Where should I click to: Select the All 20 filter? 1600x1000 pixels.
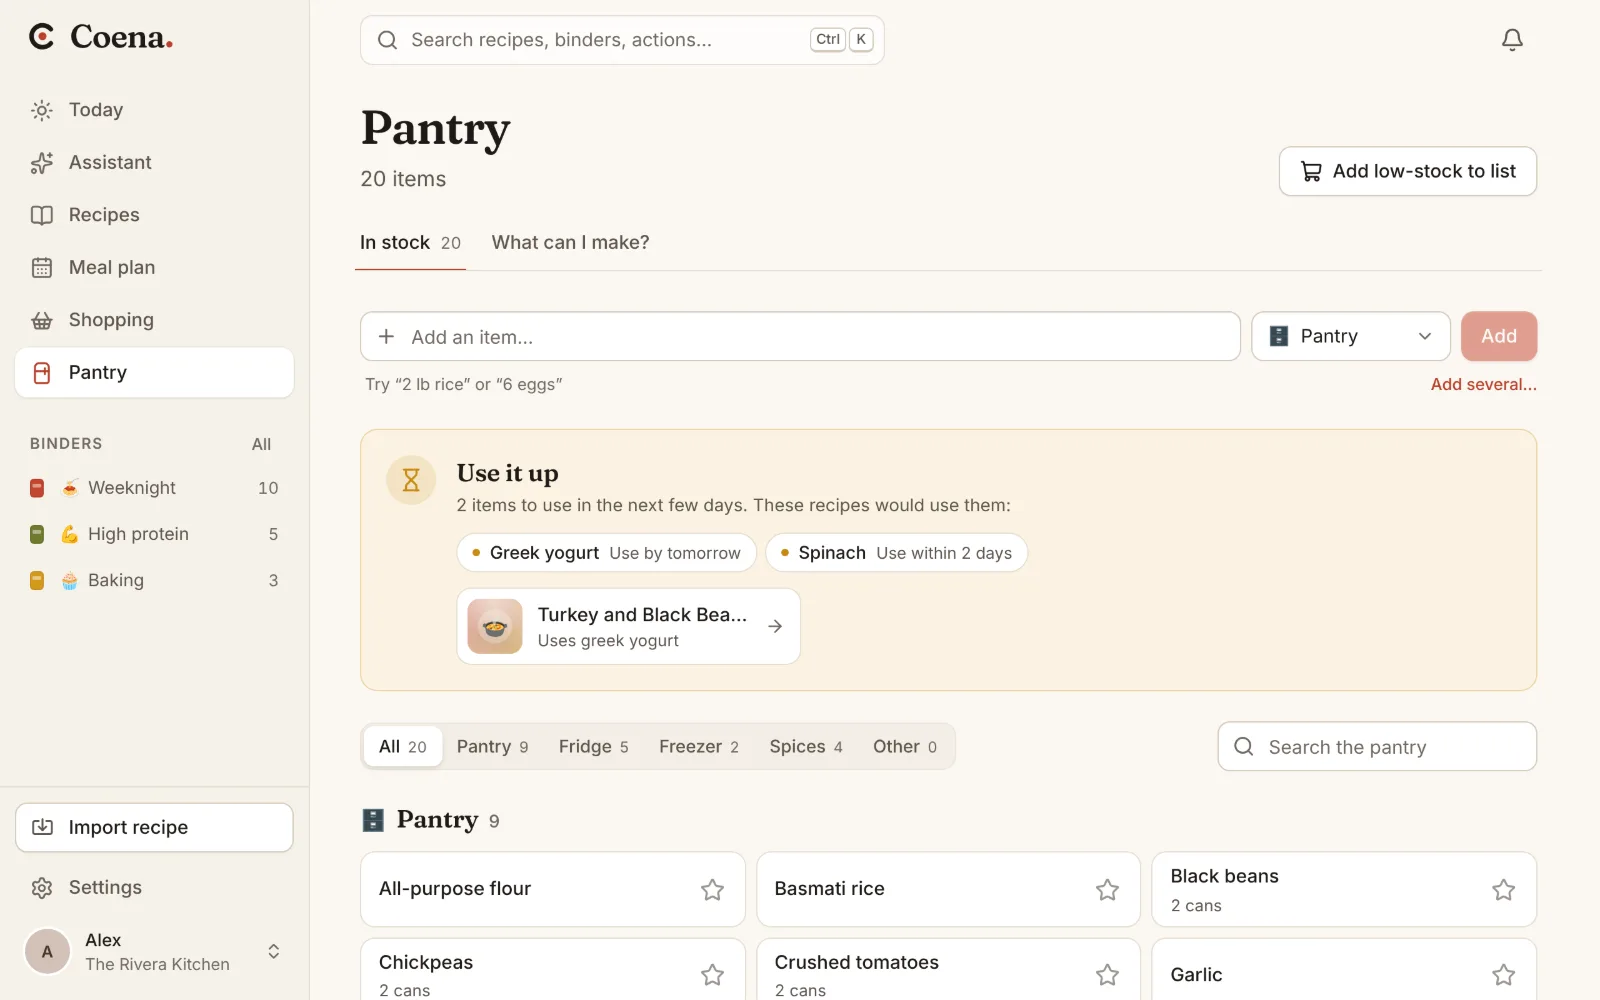(x=403, y=747)
